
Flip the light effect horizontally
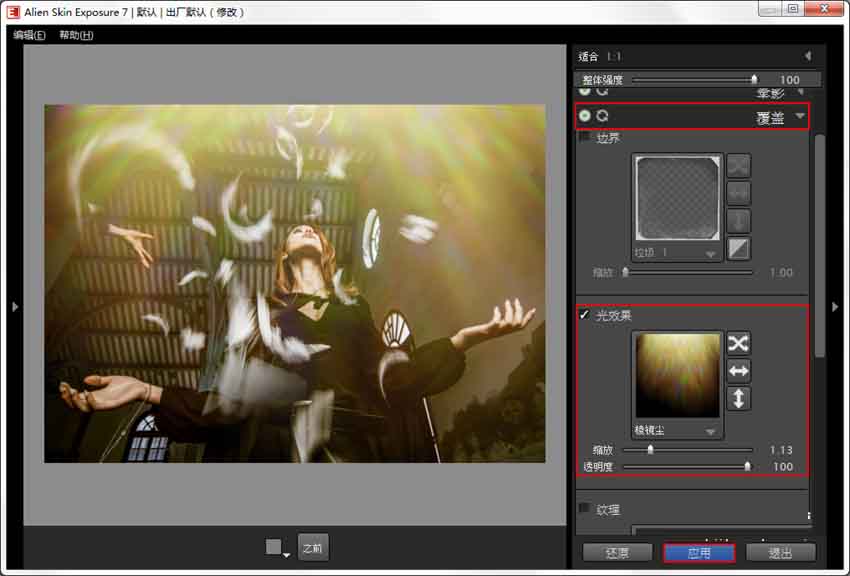coord(738,371)
